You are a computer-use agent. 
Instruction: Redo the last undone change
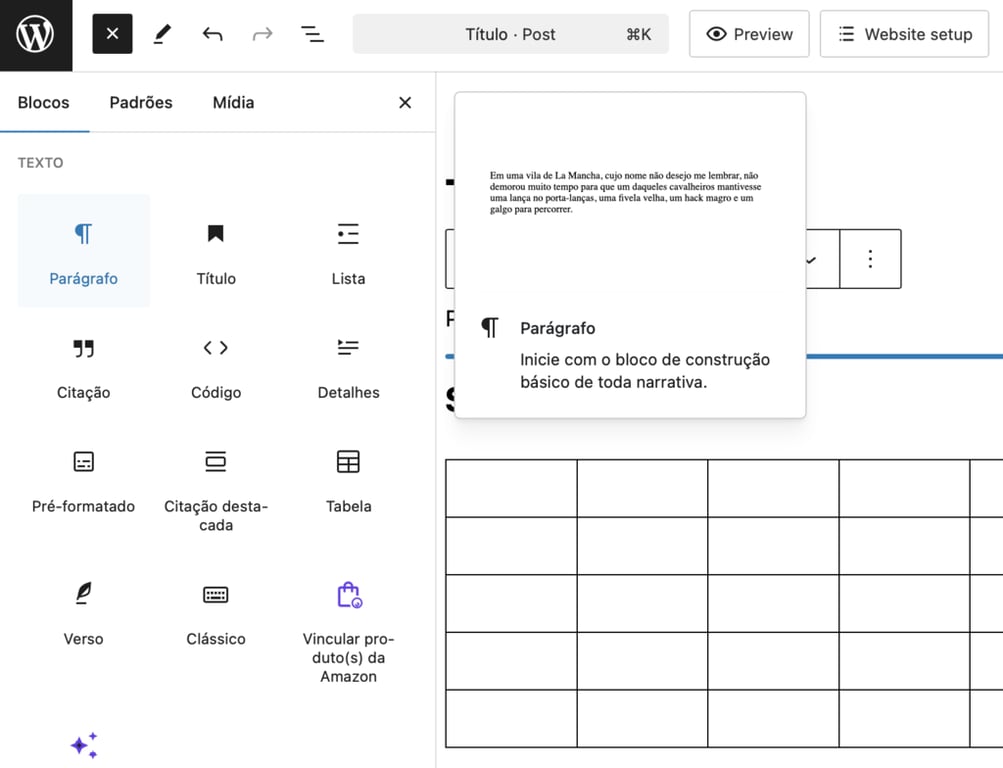(262, 34)
